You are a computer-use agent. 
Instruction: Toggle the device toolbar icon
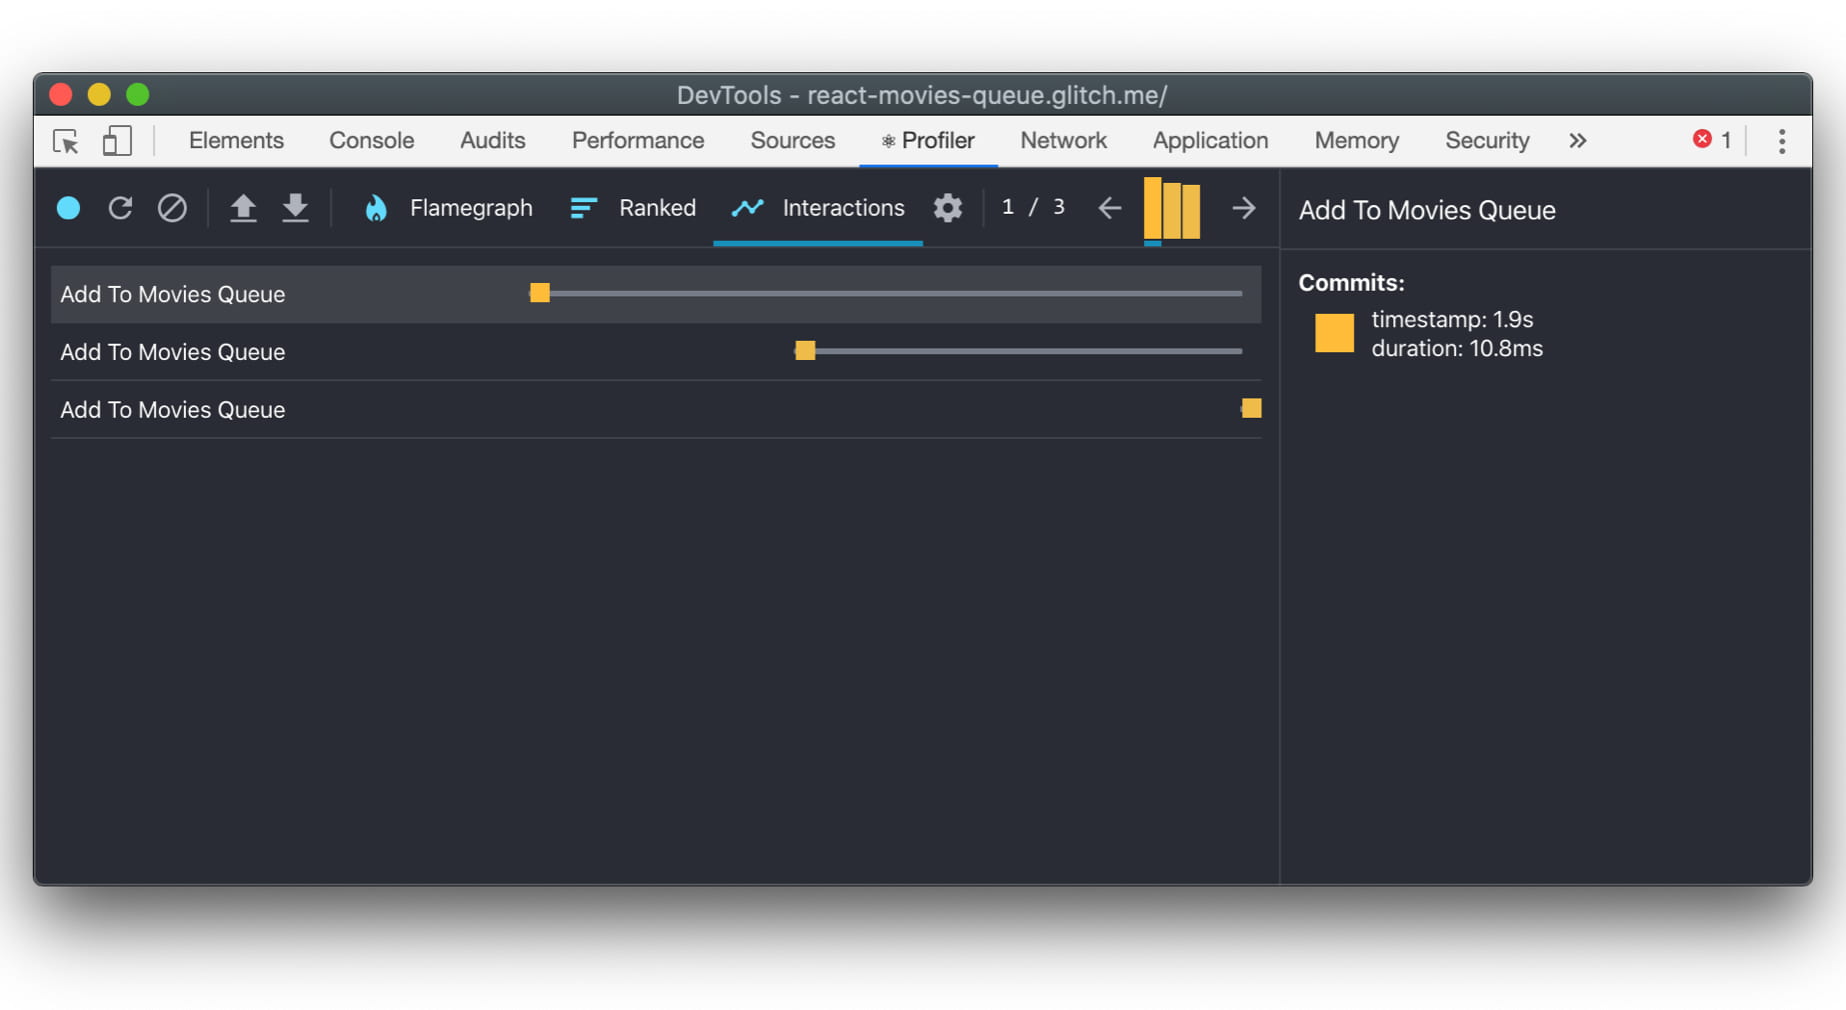point(116,141)
